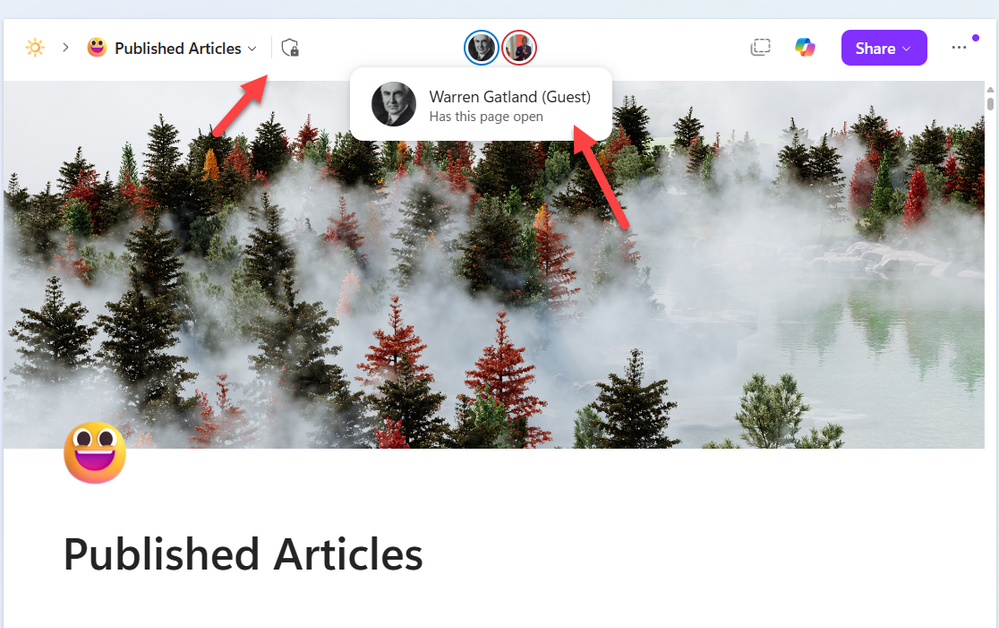Click the sun workspace icon
The height and width of the screenshot is (628, 999).
tap(35, 48)
